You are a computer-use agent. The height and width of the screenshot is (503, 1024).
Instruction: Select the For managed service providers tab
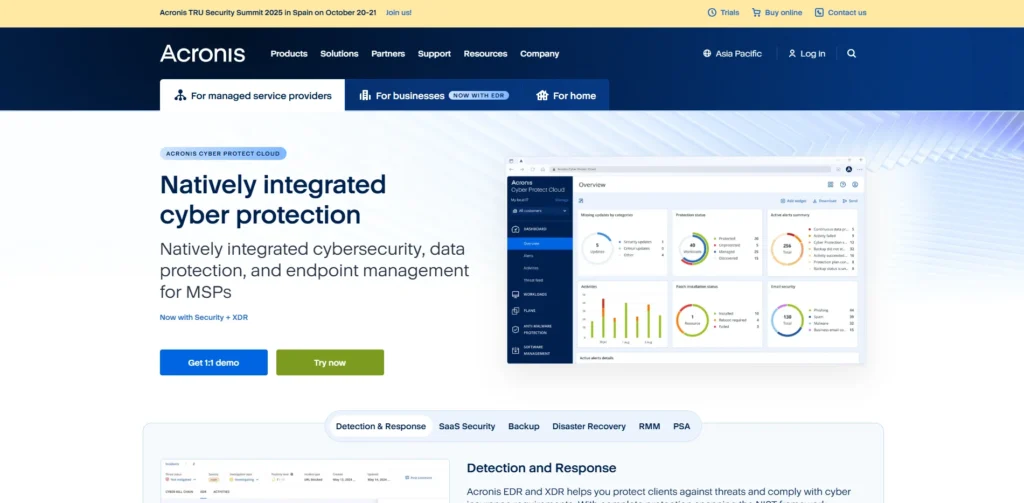click(252, 95)
